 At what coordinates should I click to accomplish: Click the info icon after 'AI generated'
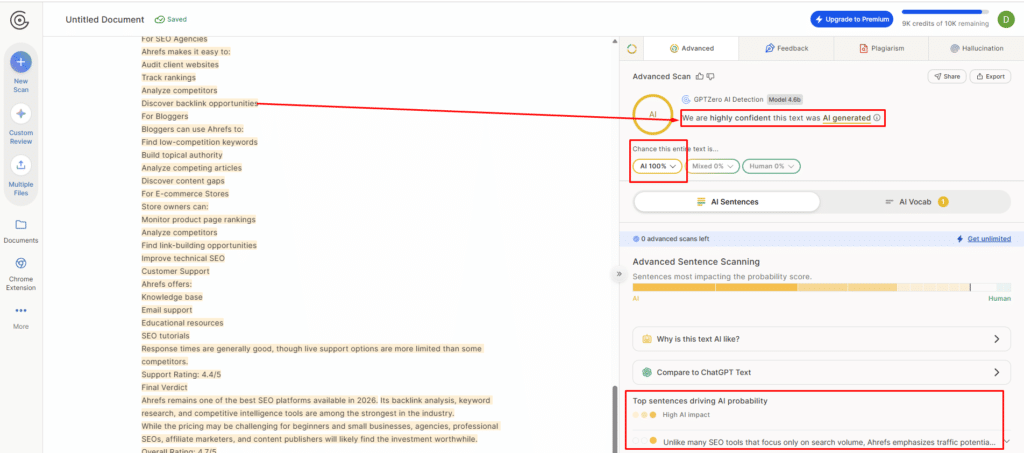pos(876,119)
